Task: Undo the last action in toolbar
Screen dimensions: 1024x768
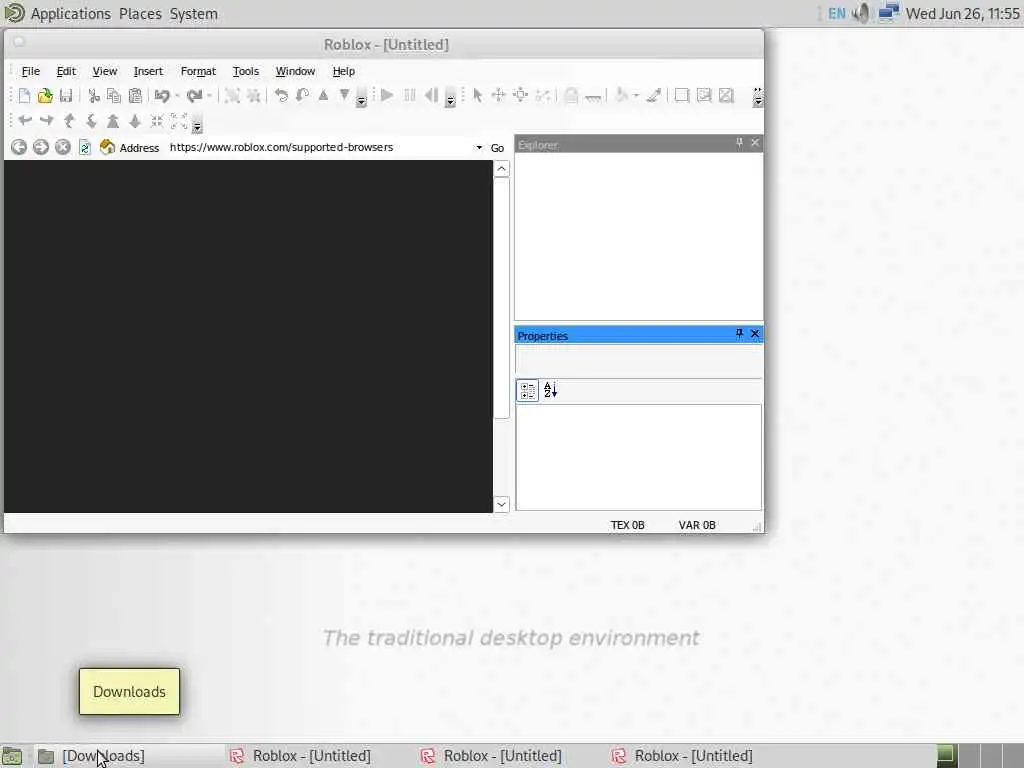Action: [162, 96]
